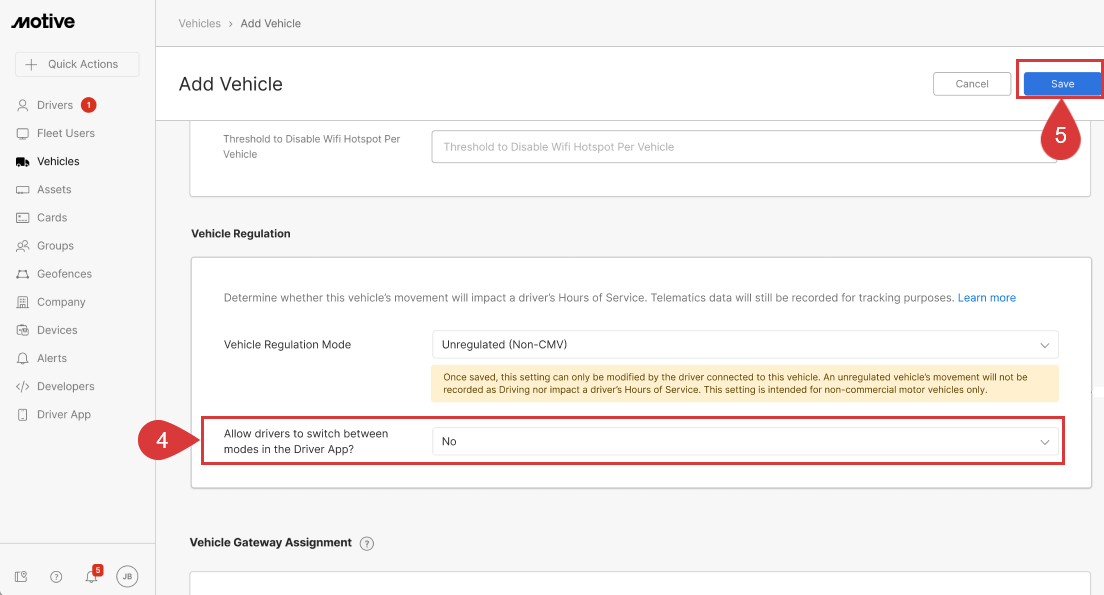Click chevron on Unregulated (Non-CMV) dropdown
This screenshot has height=595, width=1104.
[1045, 345]
